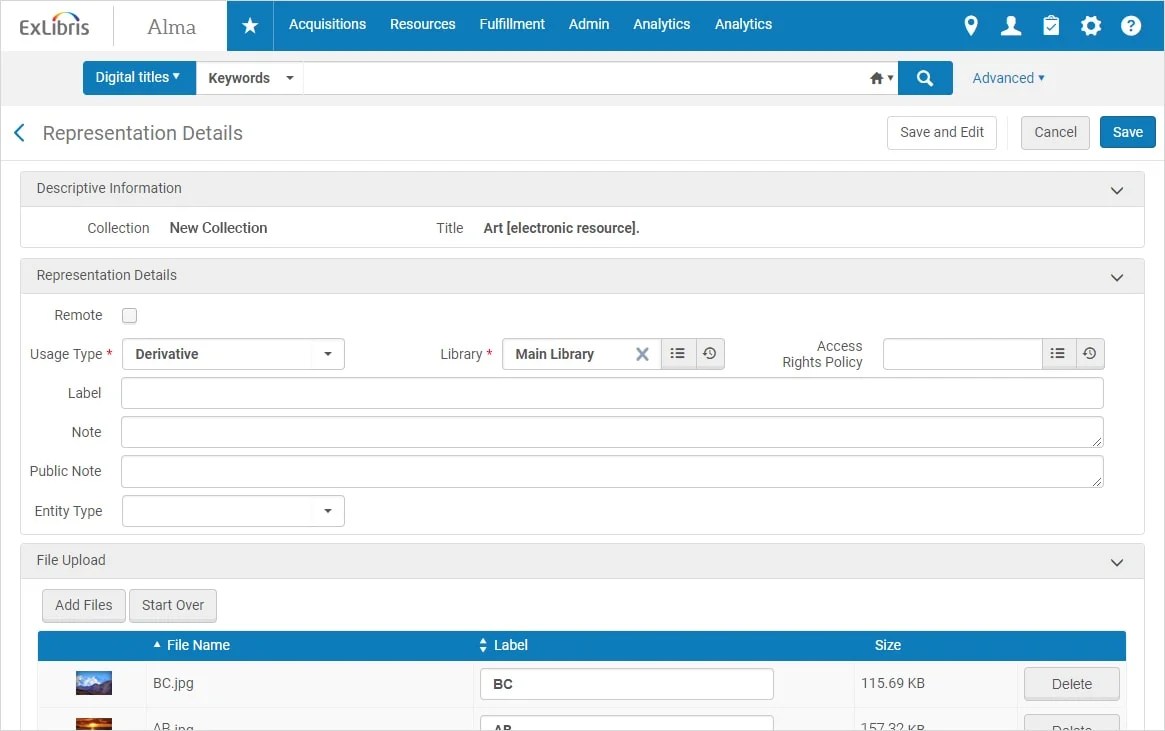
Task: Click the BC.jpg image thumbnail
Action: [93, 683]
